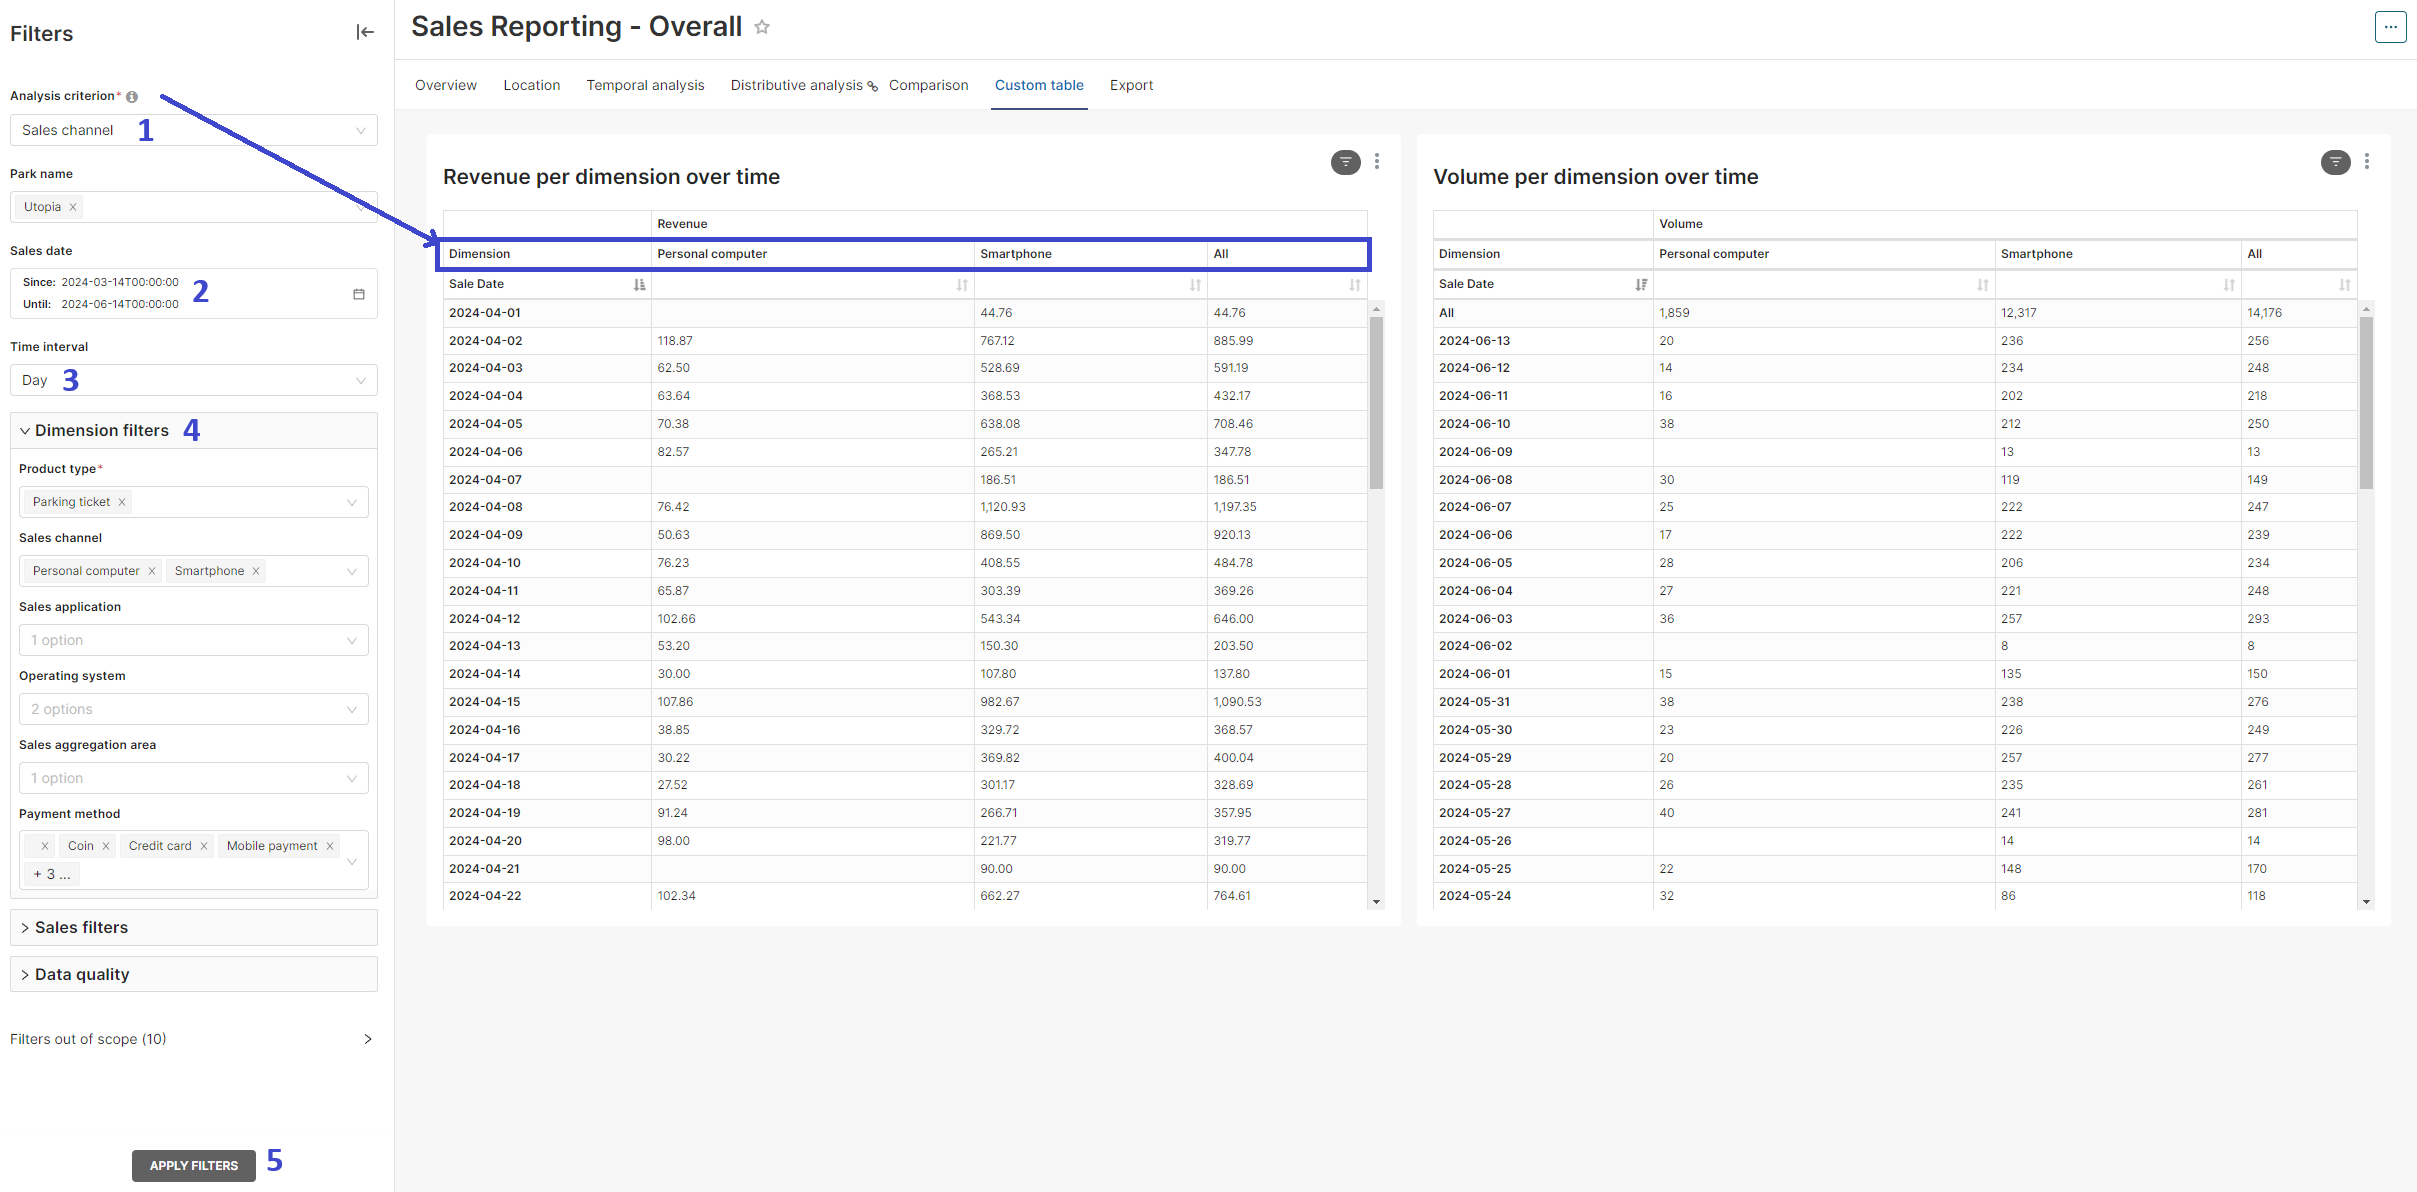
Task: Sort Revenue table by Sale Date
Action: click(640, 285)
